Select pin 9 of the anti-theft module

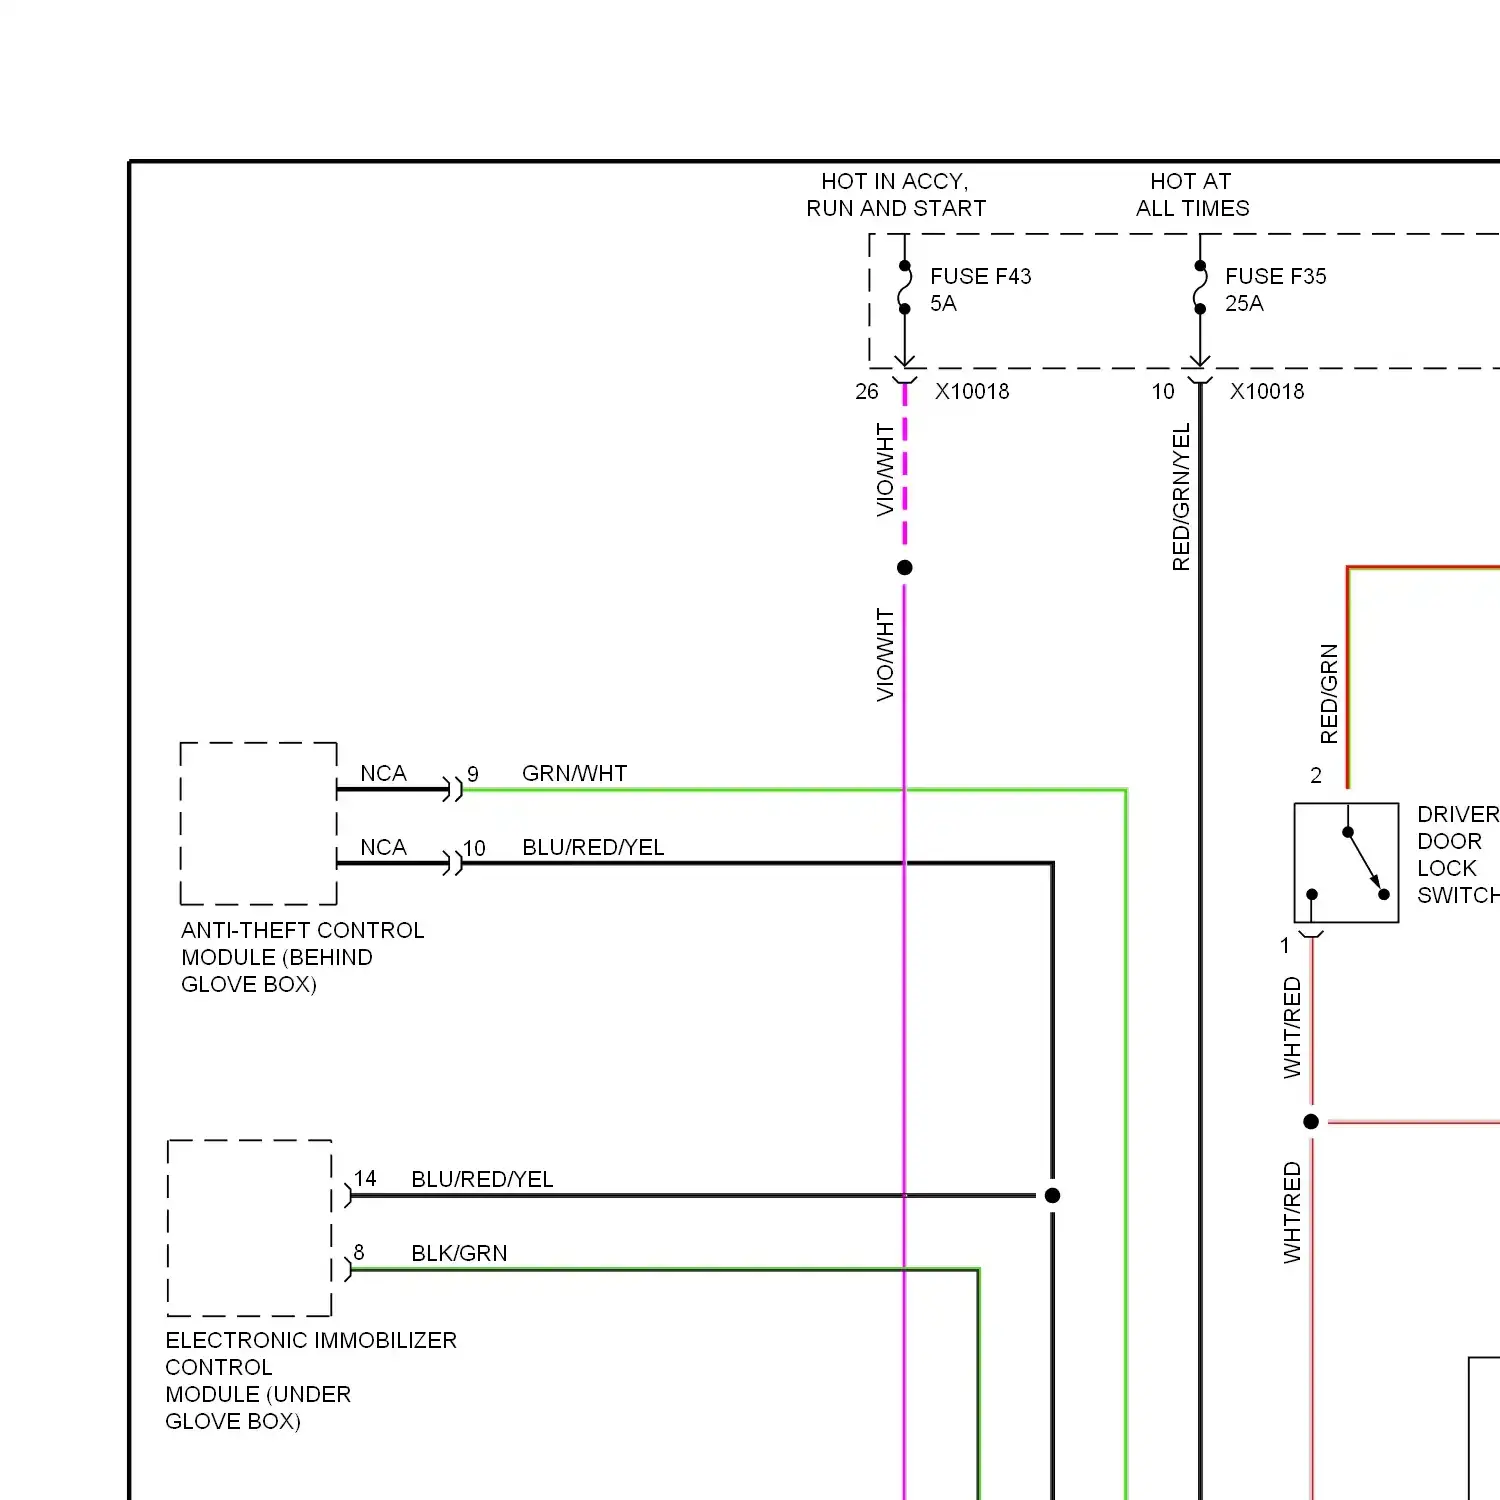473,775
